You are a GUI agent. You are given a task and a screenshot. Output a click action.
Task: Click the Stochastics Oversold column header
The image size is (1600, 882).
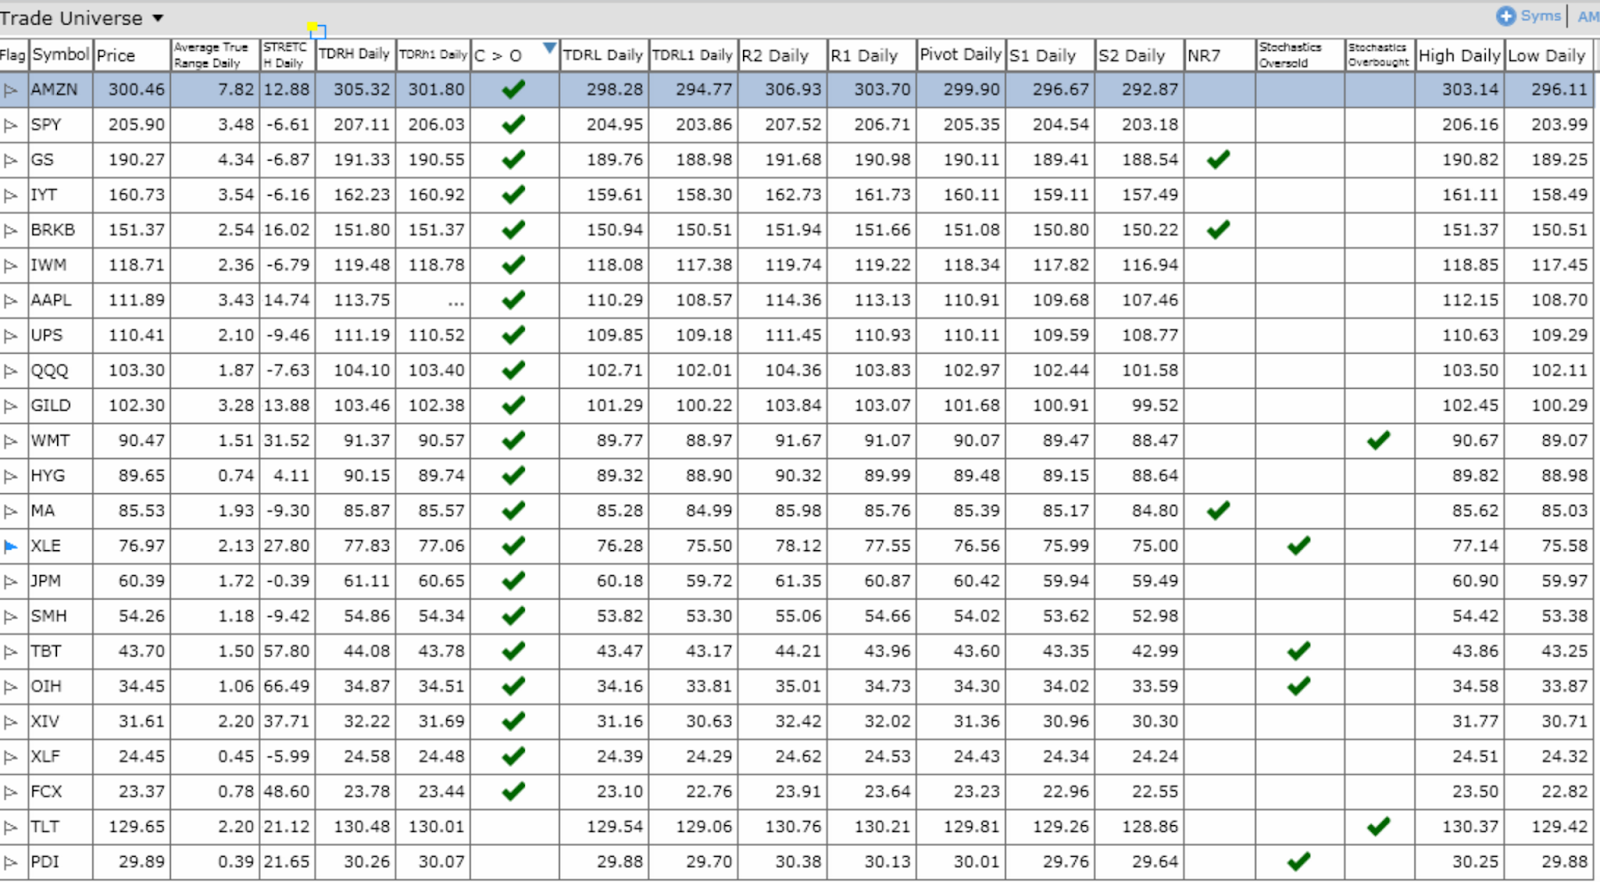point(1300,55)
